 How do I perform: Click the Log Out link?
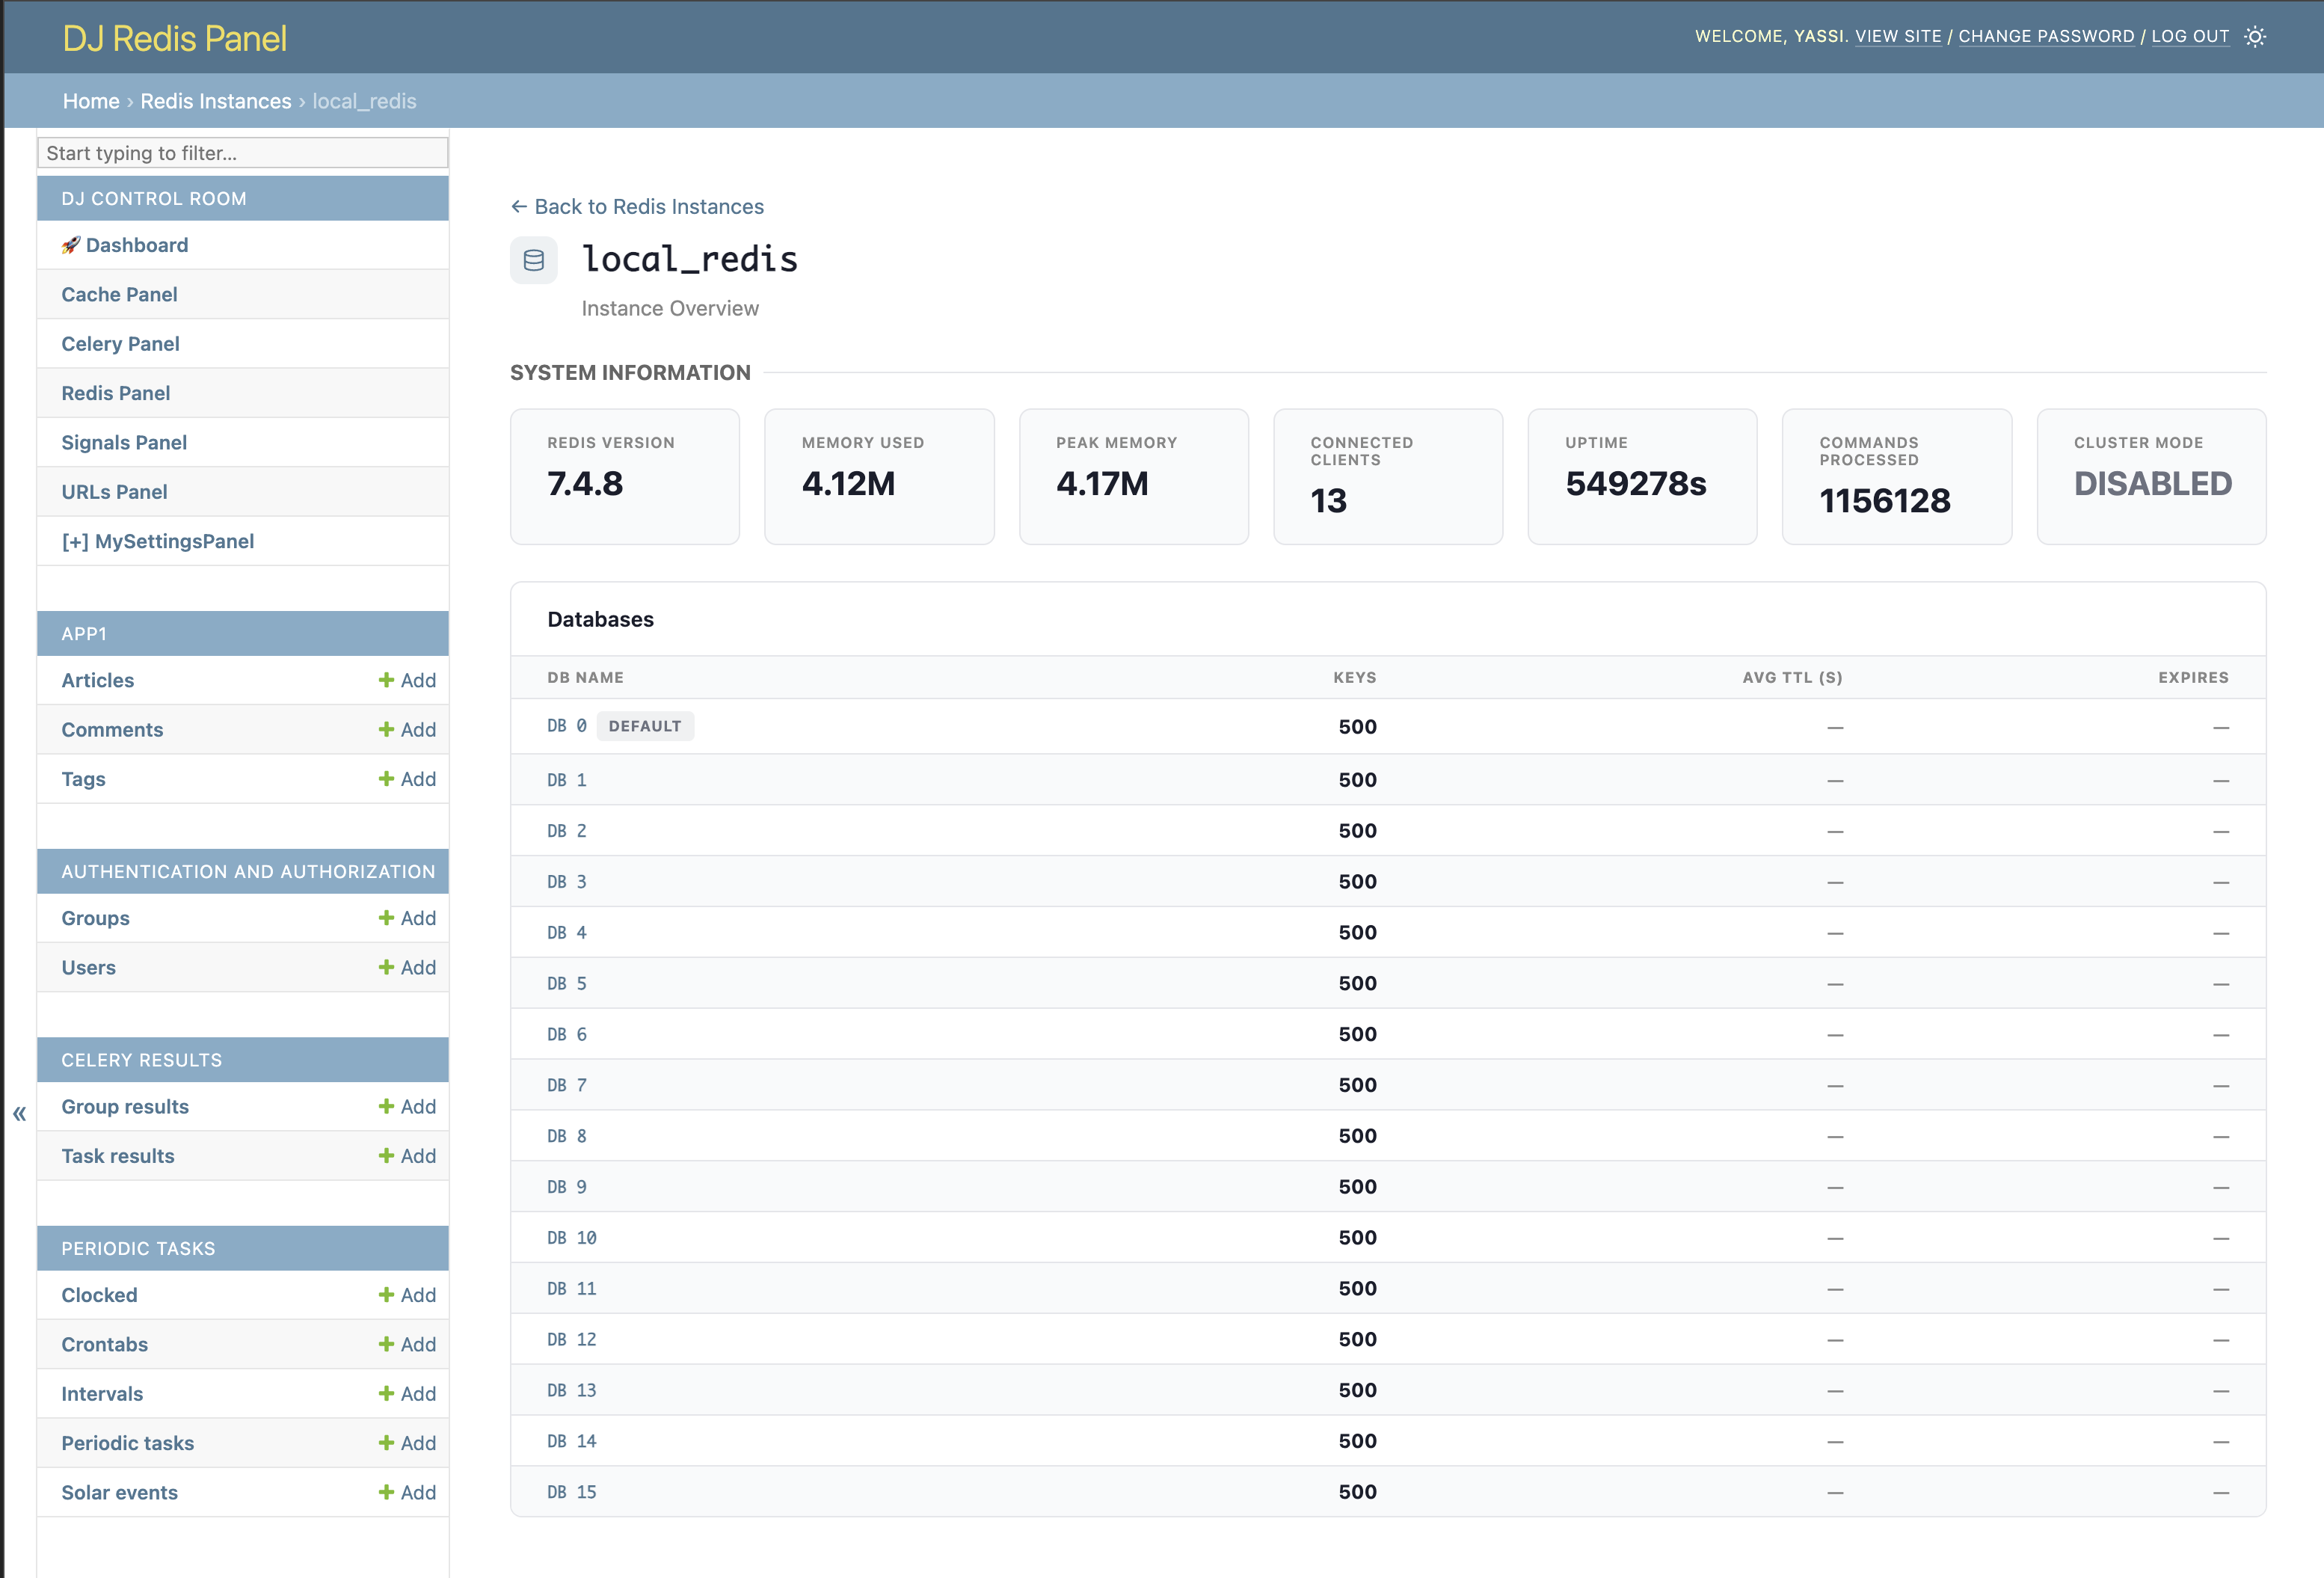point(2190,36)
